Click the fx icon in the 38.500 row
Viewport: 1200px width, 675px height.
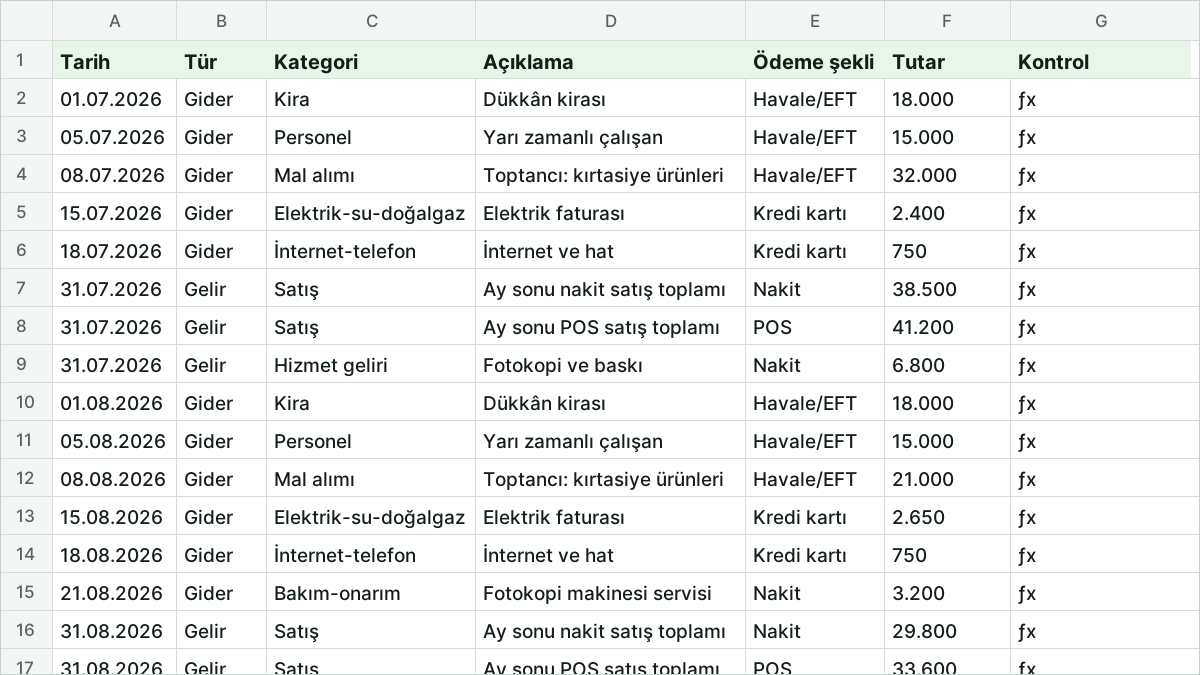pos(1027,290)
